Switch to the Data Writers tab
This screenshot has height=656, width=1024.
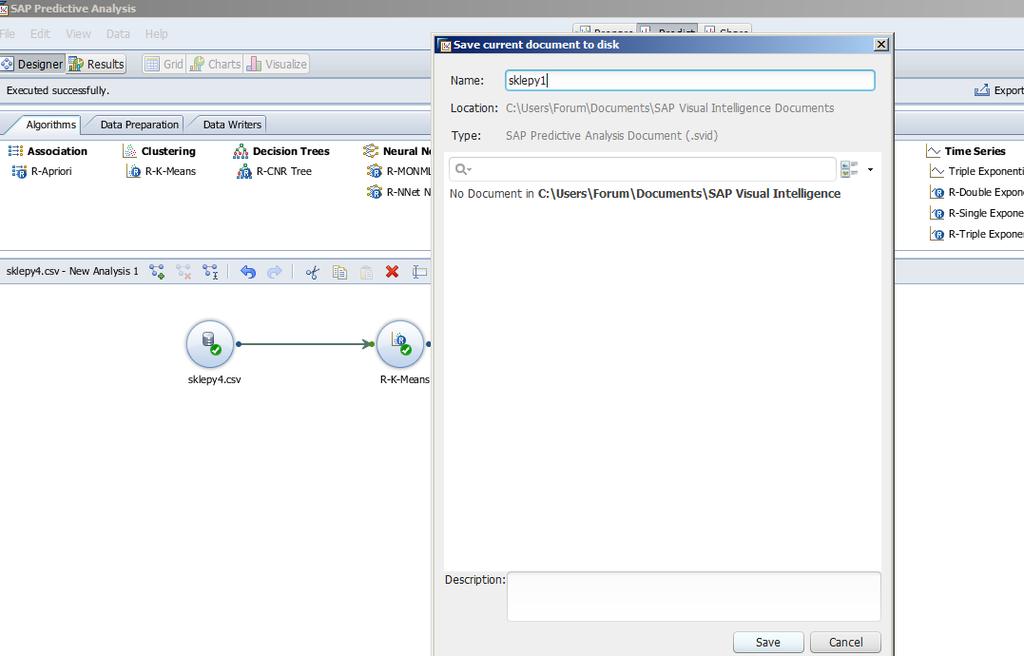[x=232, y=124]
